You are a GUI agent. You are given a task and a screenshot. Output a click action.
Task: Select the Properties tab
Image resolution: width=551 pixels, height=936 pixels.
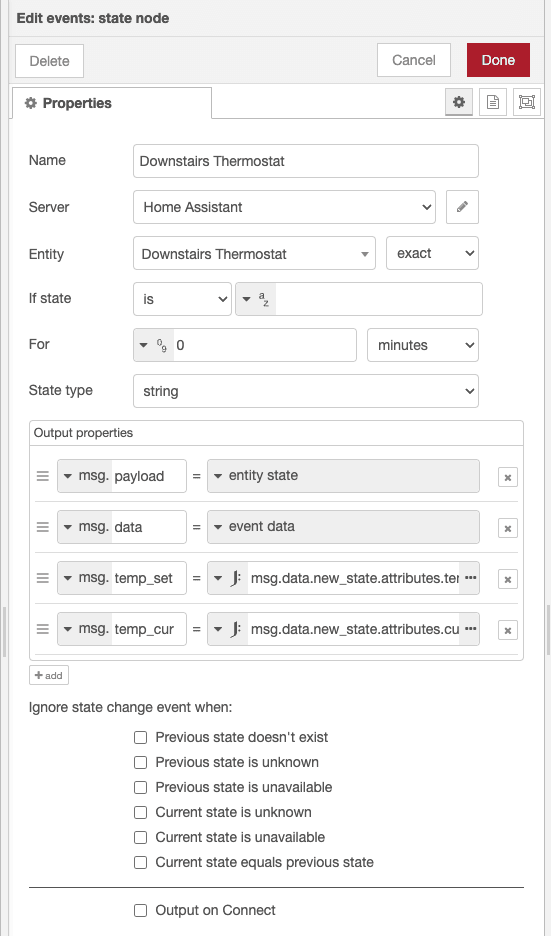pyautogui.click(x=112, y=103)
